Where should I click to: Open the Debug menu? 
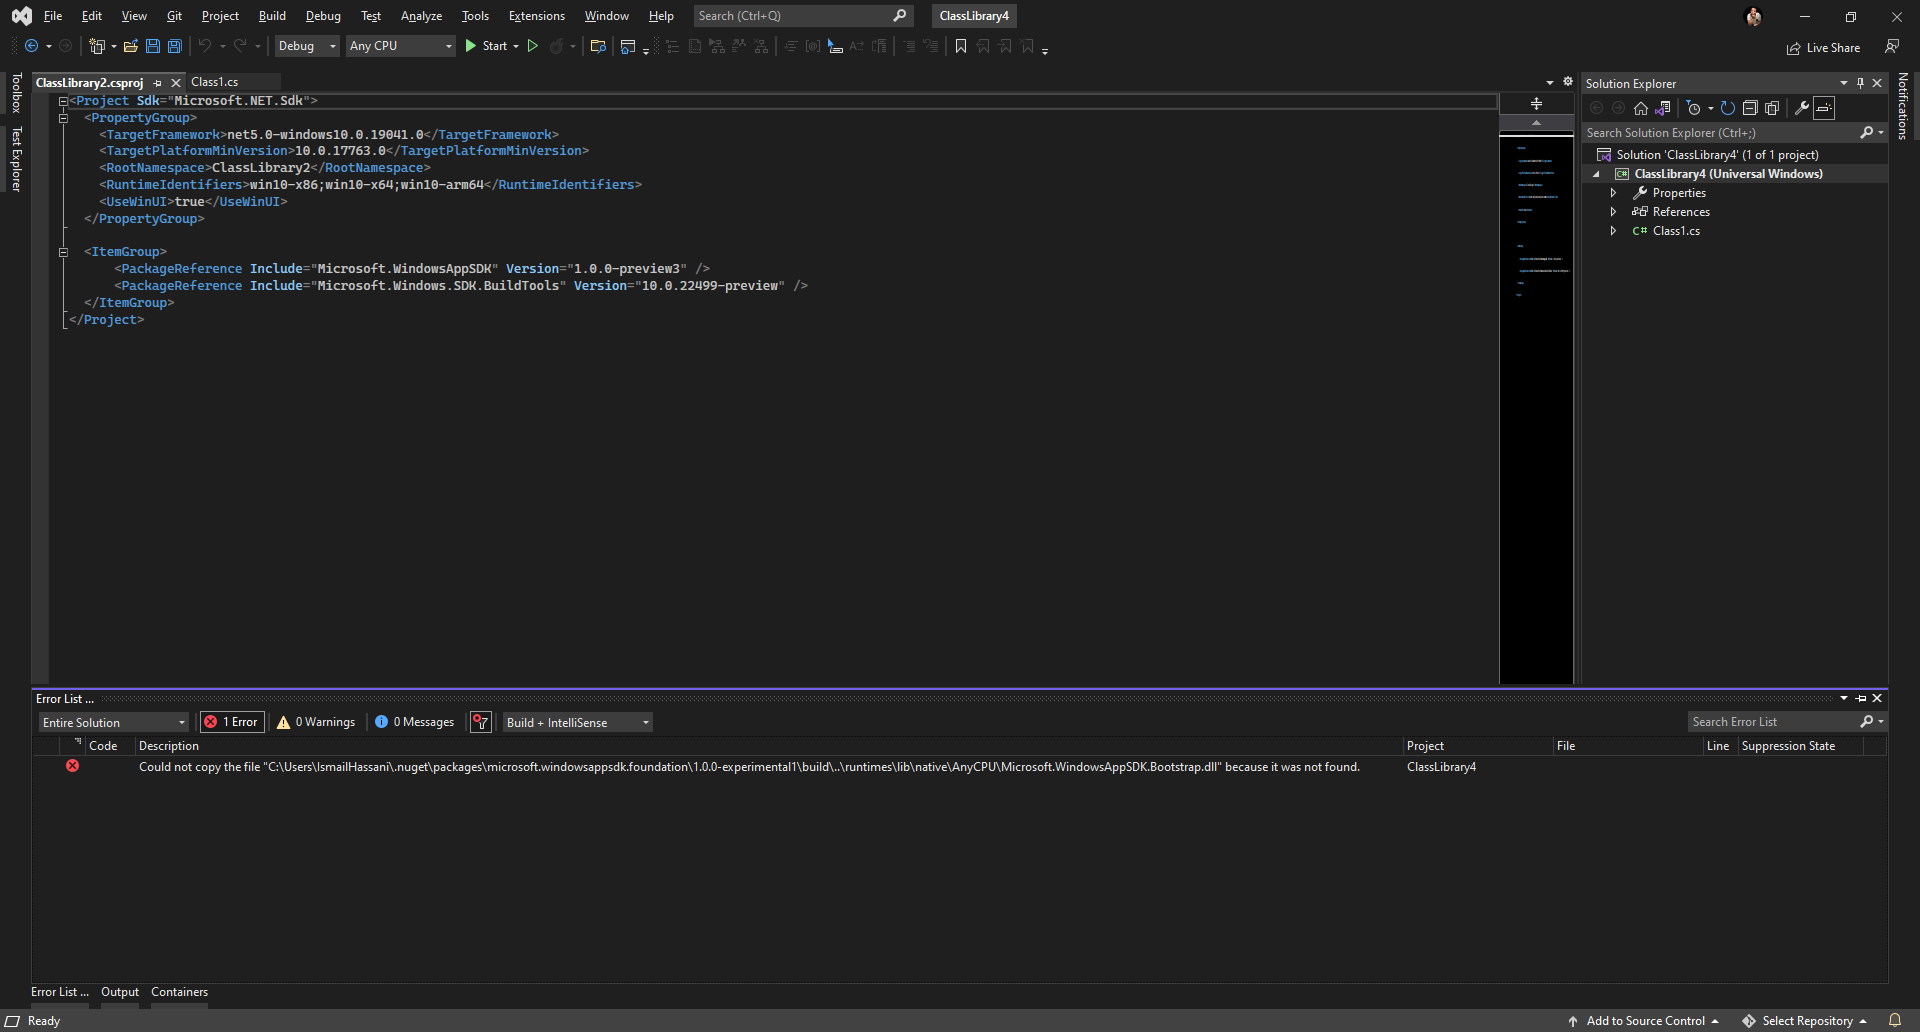point(322,16)
